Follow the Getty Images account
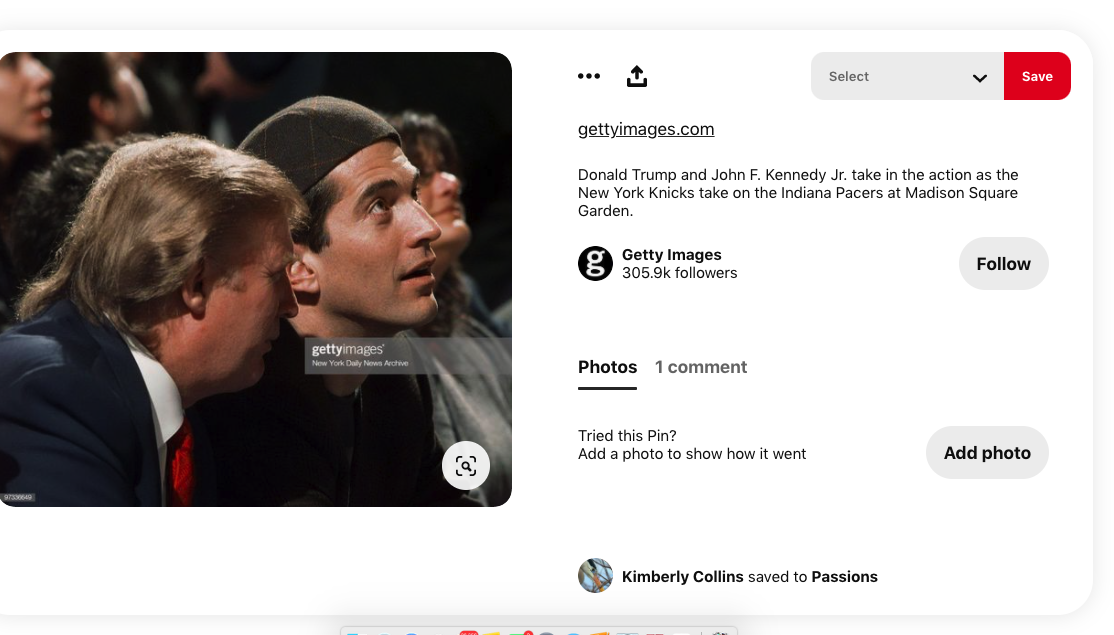 [x=1003, y=264]
